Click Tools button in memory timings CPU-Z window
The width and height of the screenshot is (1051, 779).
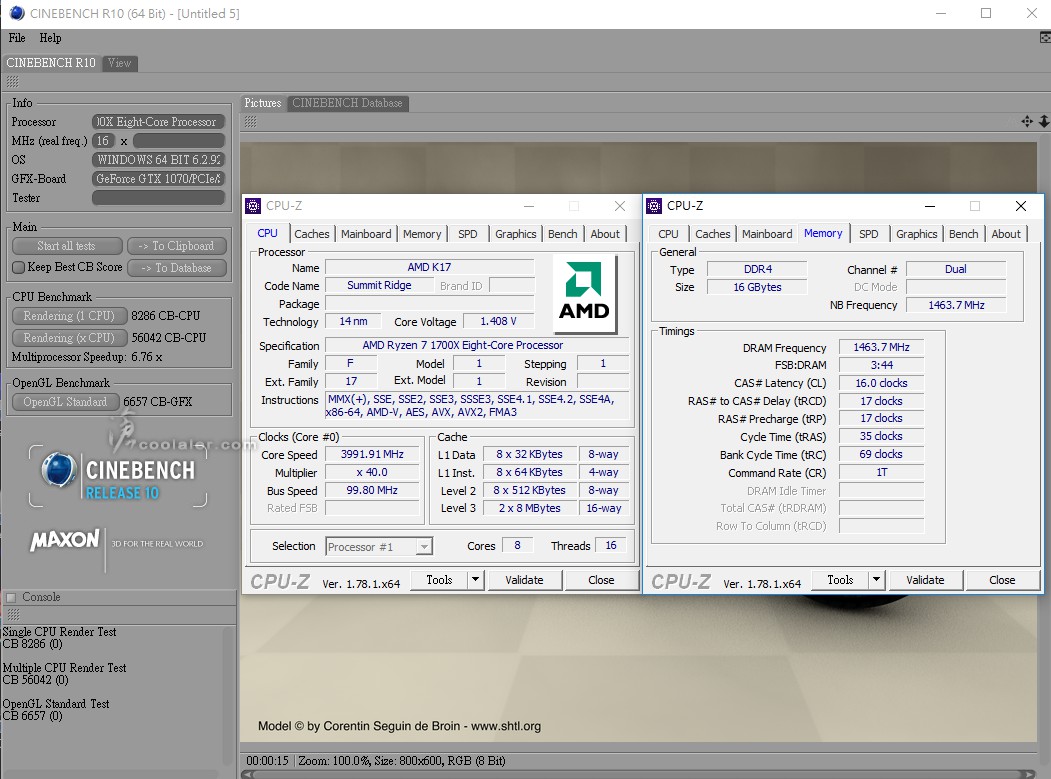coord(840,580)
